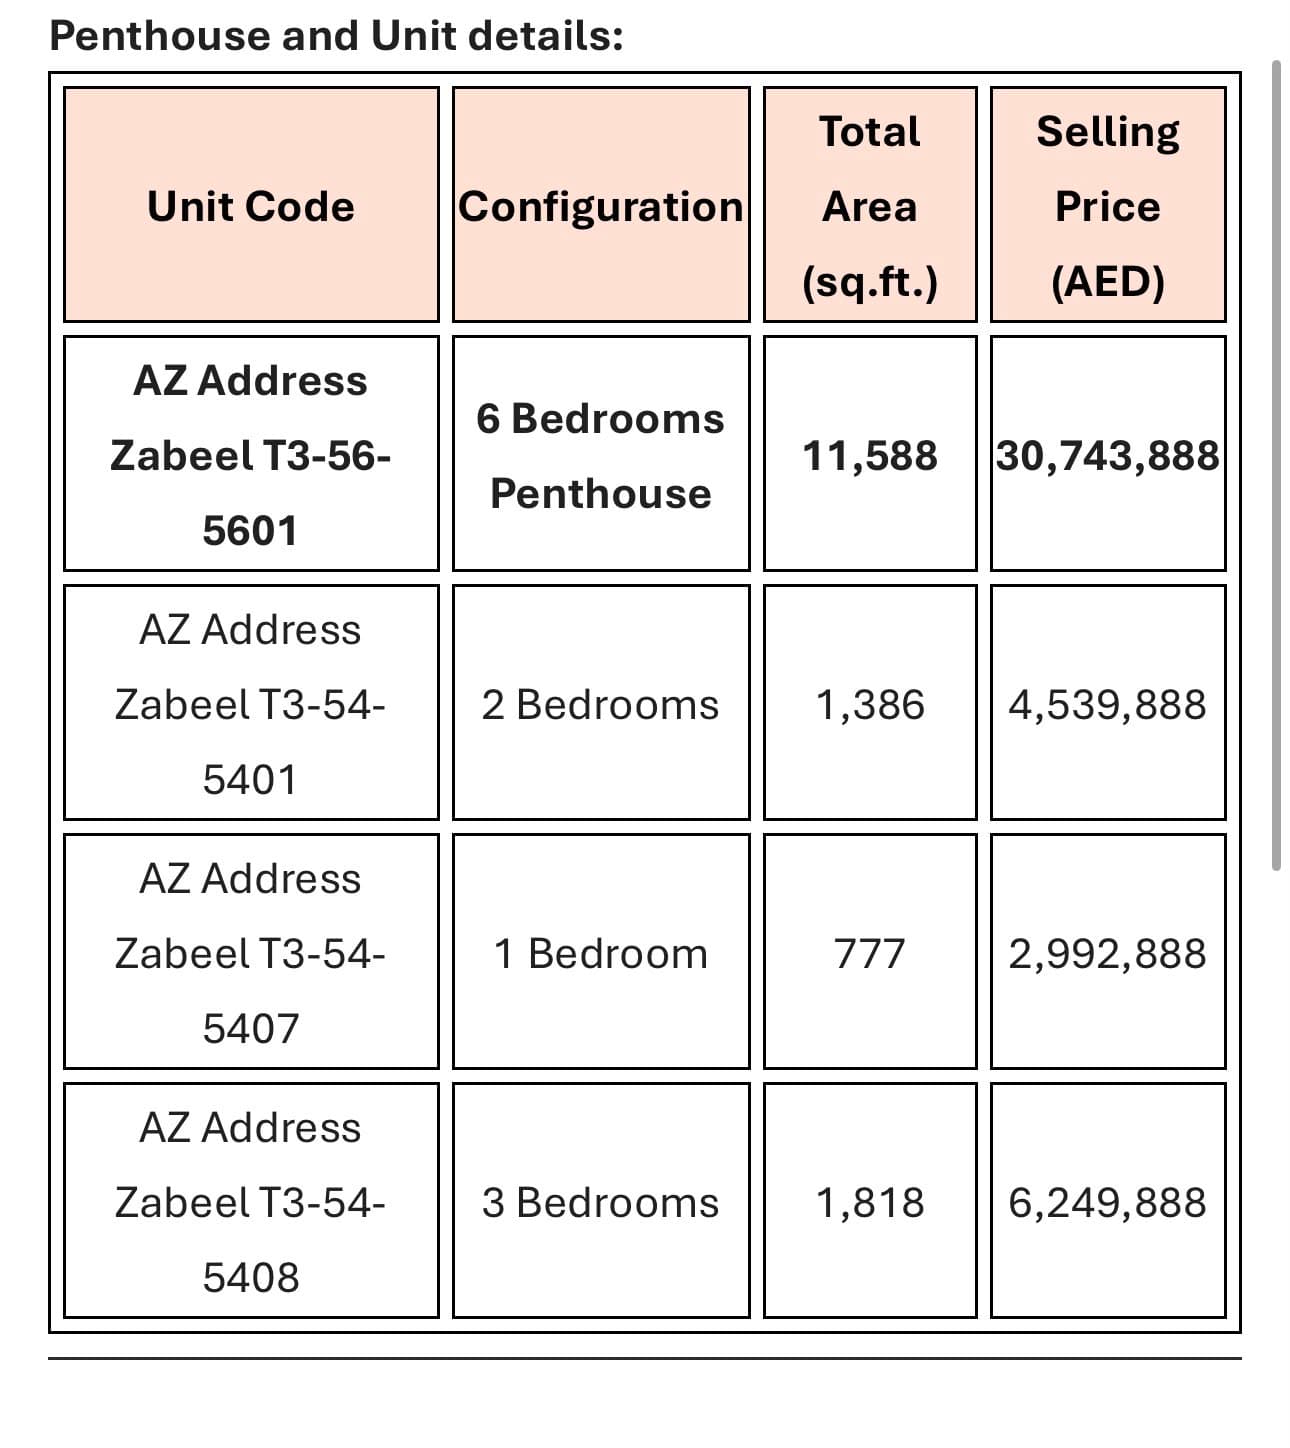Click the 2 Bedrooms configuration cell
Screen dimensions: 1290x1448
click(x=601, y=702)
